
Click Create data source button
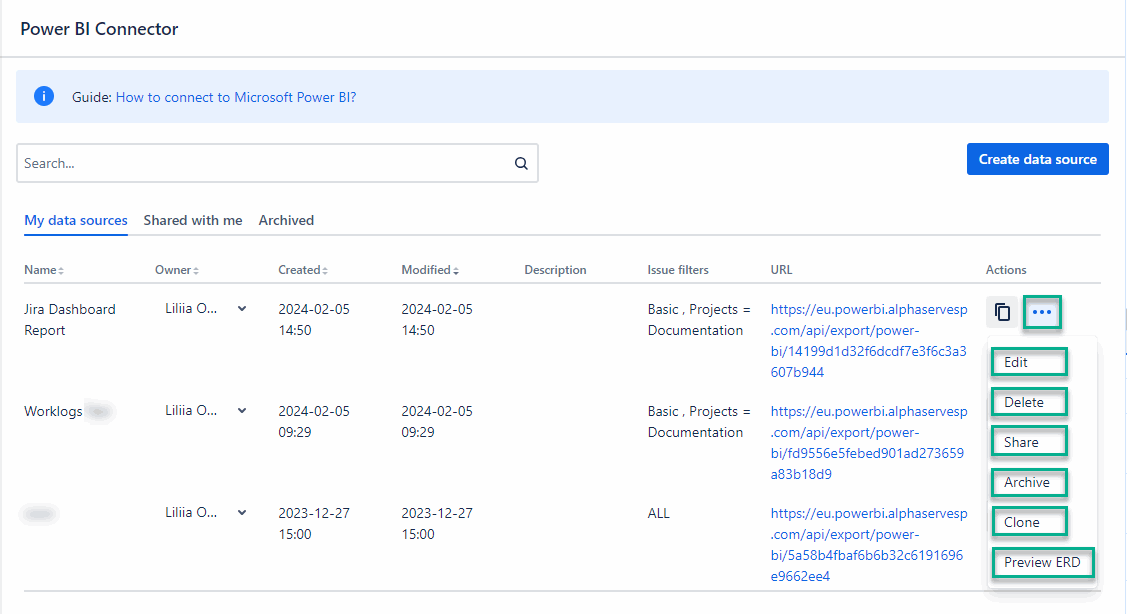[1037, 159]
